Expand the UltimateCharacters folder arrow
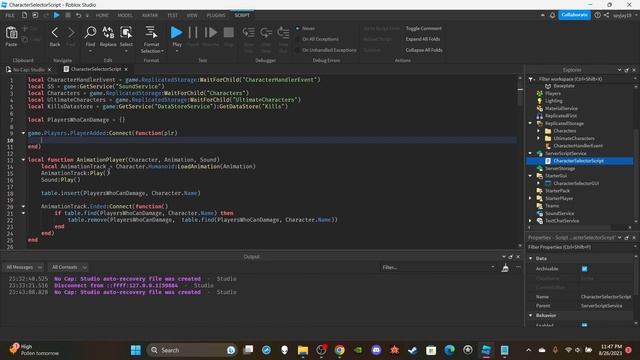The image size is (640, 360). pyautogui.click(x=538, y=138)
